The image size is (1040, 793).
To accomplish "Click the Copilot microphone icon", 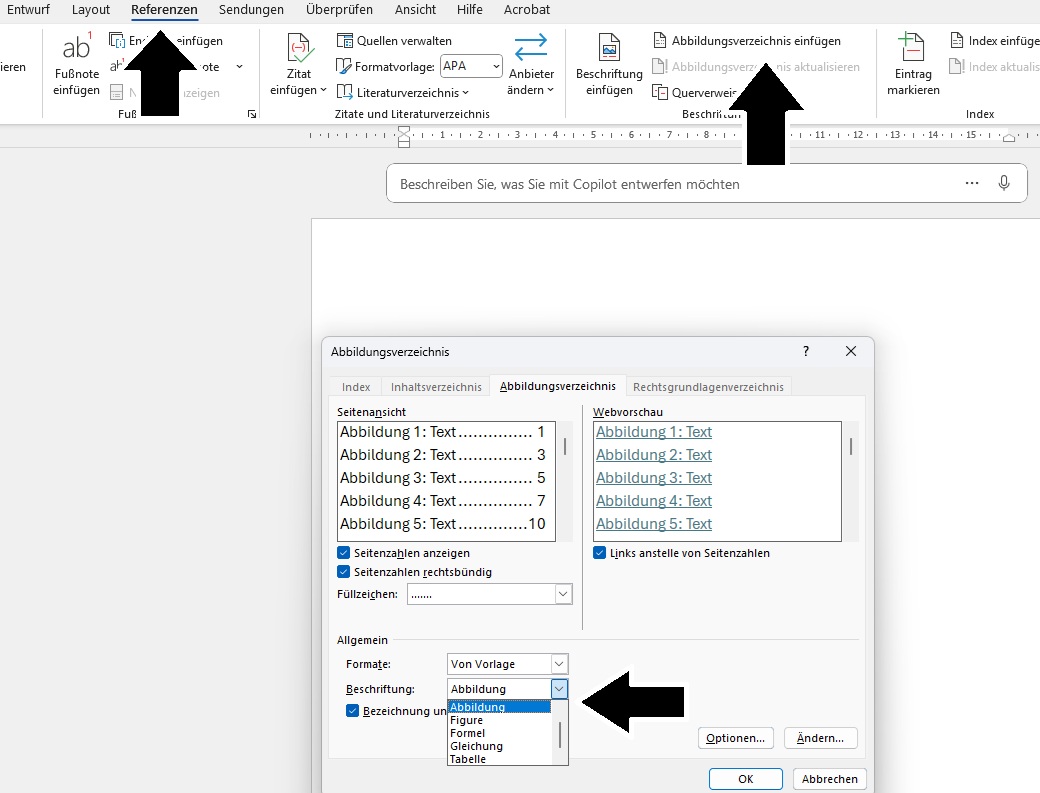I will 1004,183.
